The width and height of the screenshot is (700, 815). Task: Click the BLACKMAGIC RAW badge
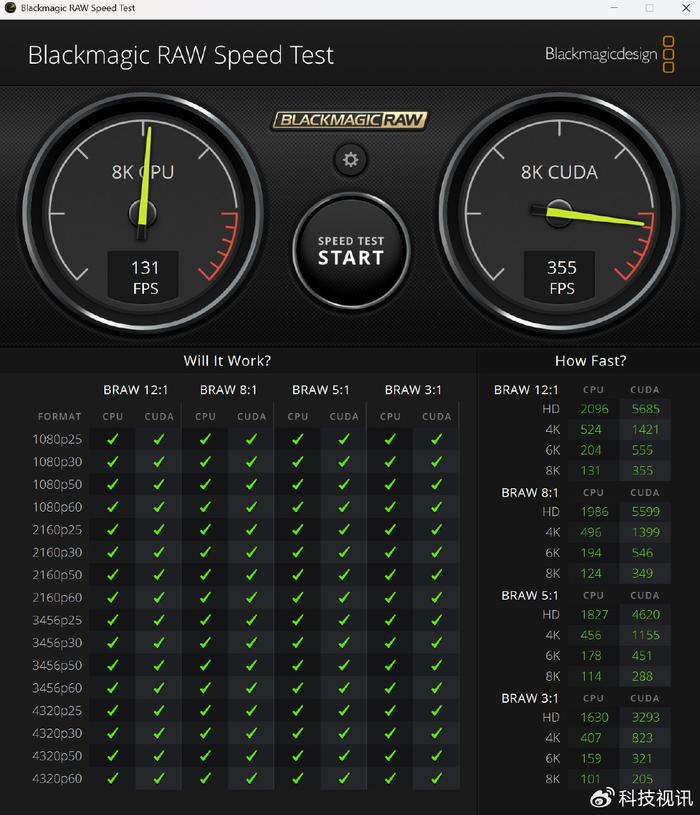point(350,120)
